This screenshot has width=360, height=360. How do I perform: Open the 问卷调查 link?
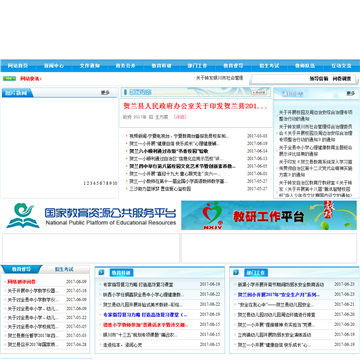tap(341, 79)
